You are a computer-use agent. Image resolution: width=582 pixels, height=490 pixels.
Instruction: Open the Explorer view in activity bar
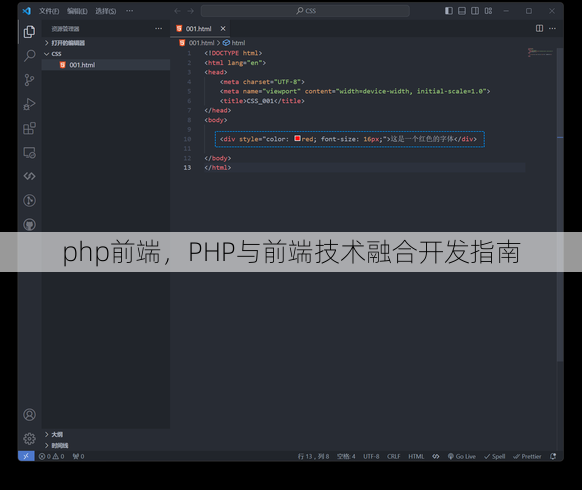[x=29, y=32]
